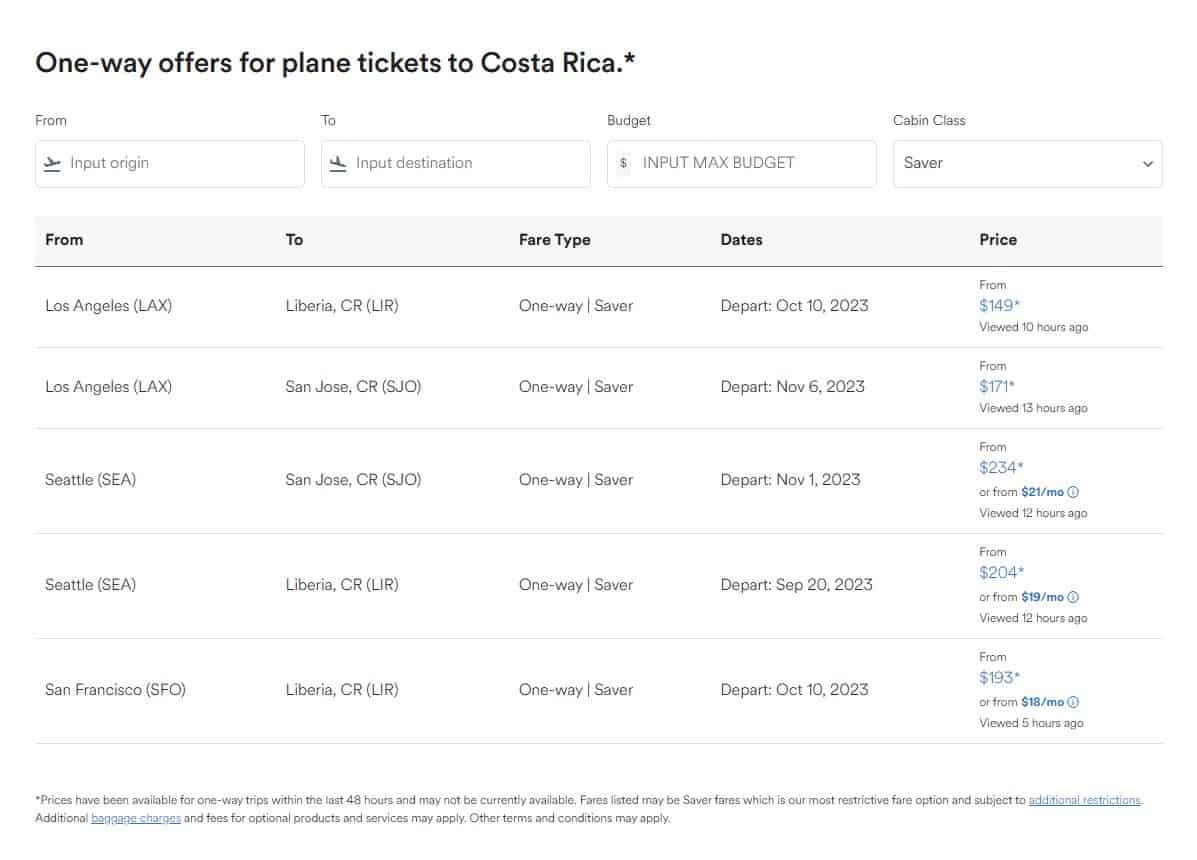The height and width of the screenshot is (860, 1197).
Task: Focus the Input destination field
Action: tap(465, 163)
